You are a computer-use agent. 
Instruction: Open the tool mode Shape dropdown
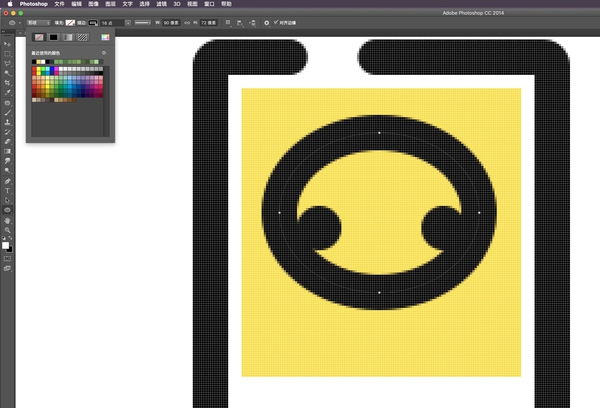click(x=38, y=23)
